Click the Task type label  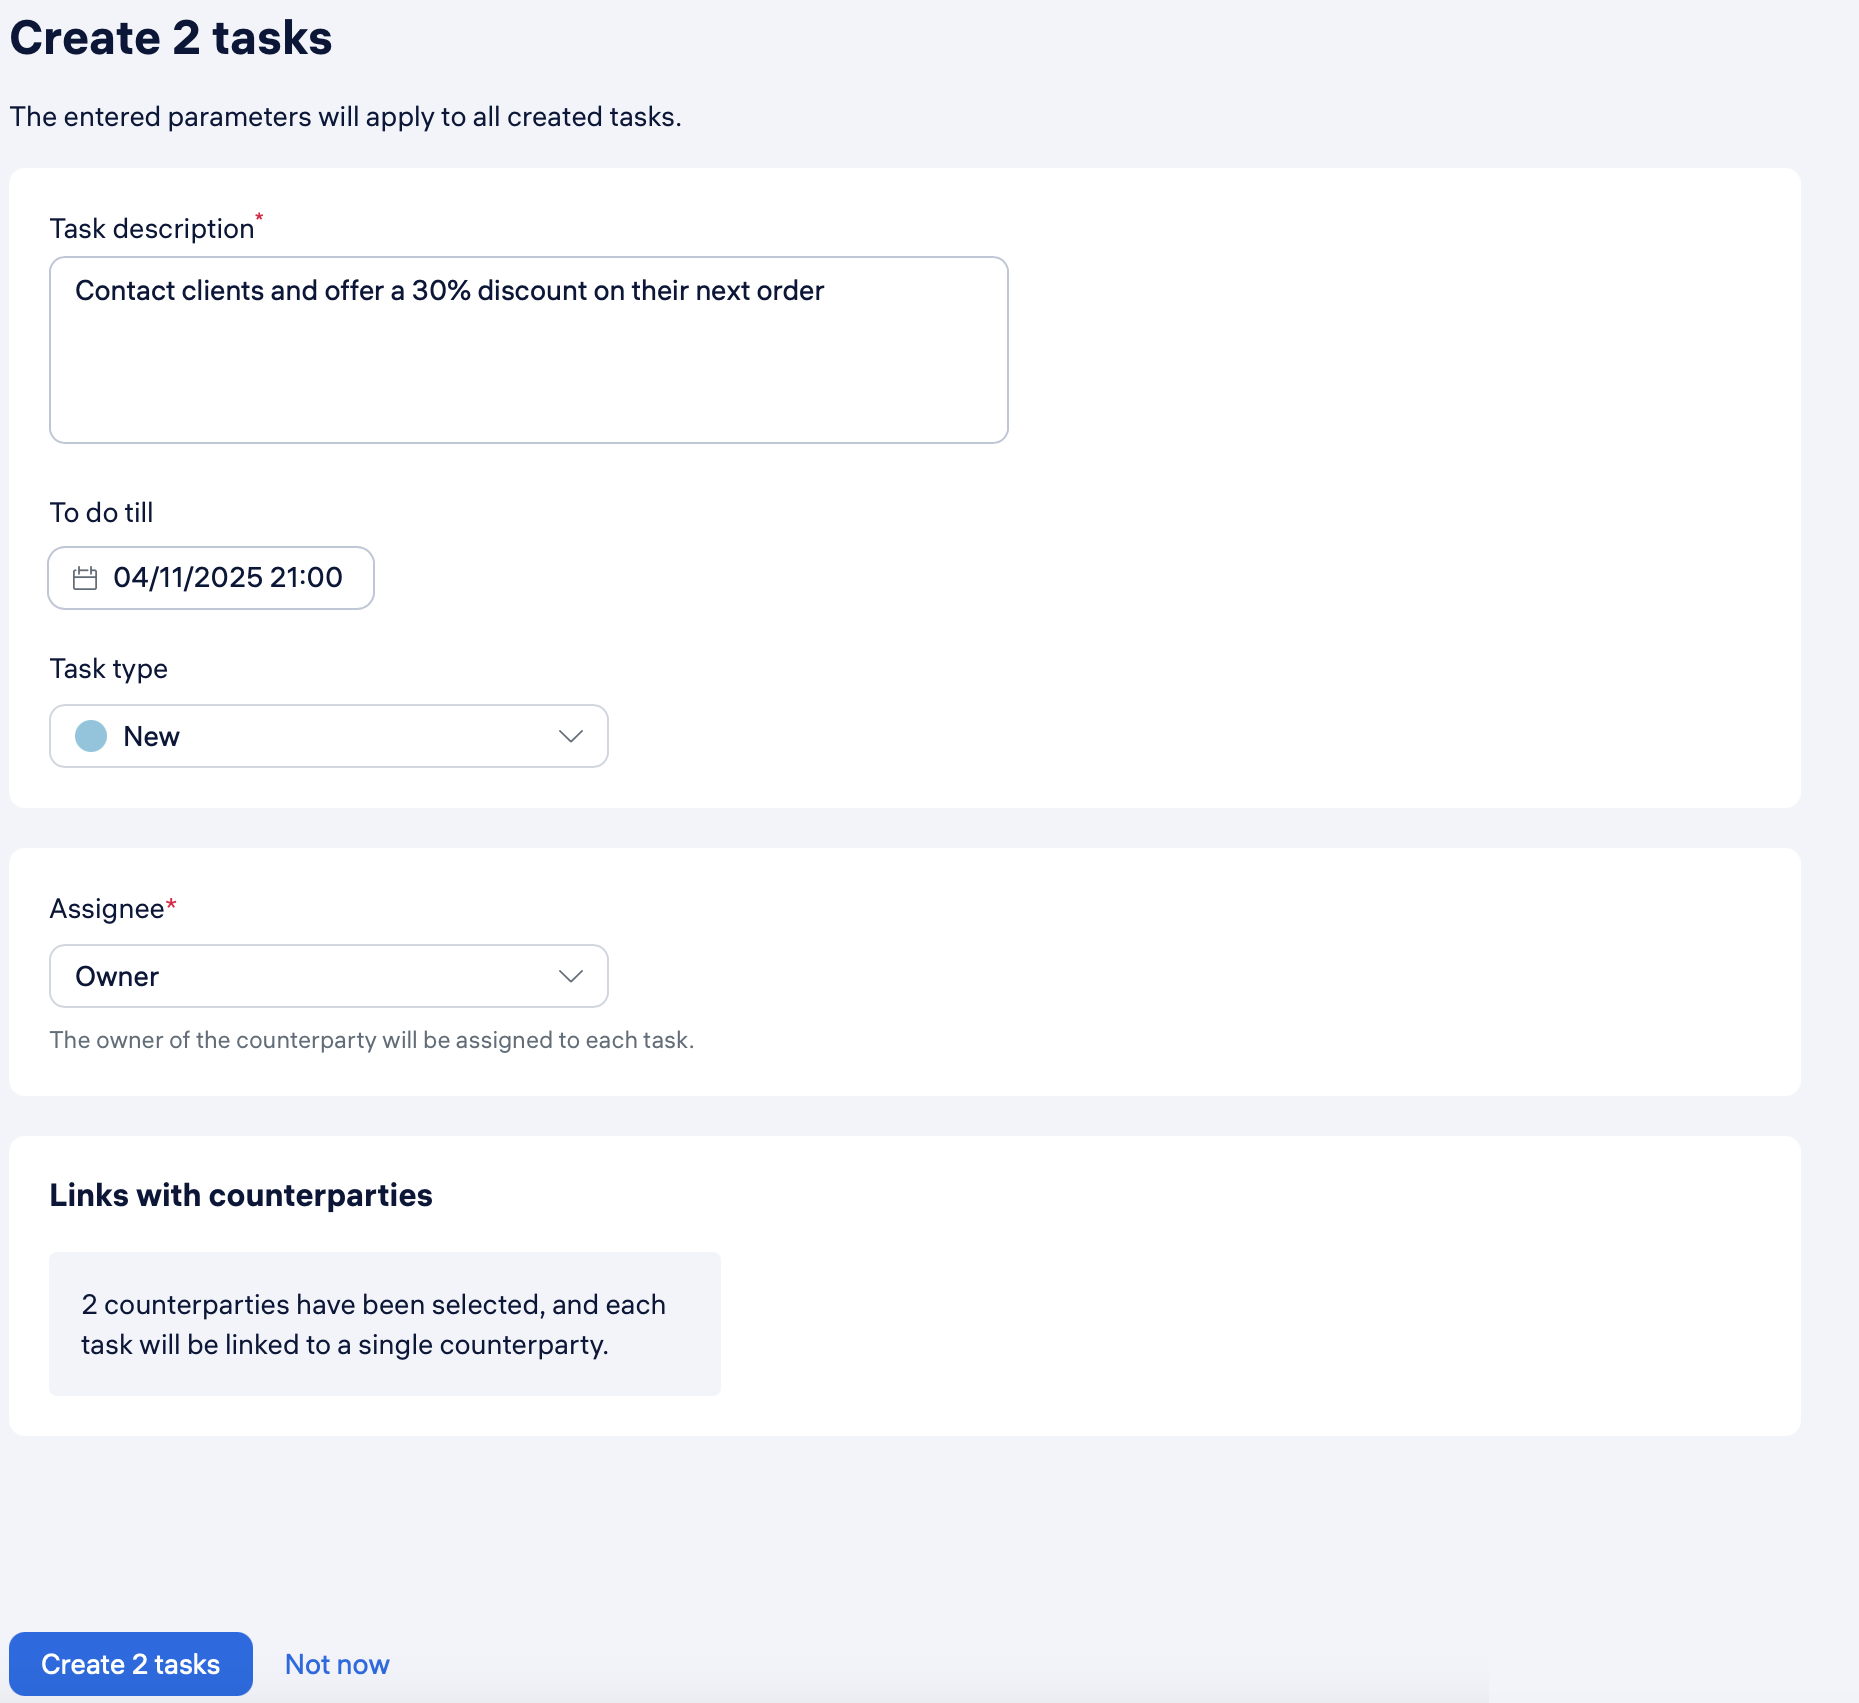(108, 669)
